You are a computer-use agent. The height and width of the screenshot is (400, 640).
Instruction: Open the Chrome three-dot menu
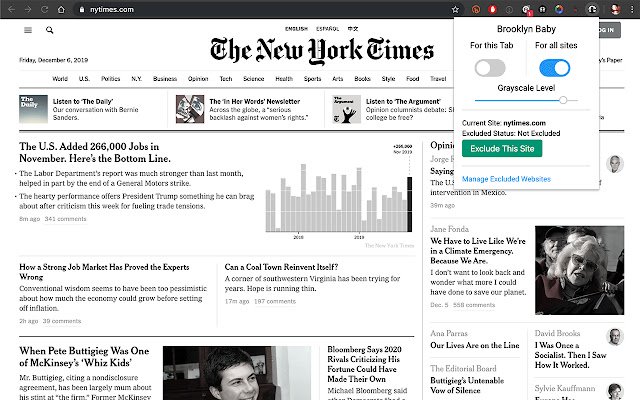click(x=632, y=9)
